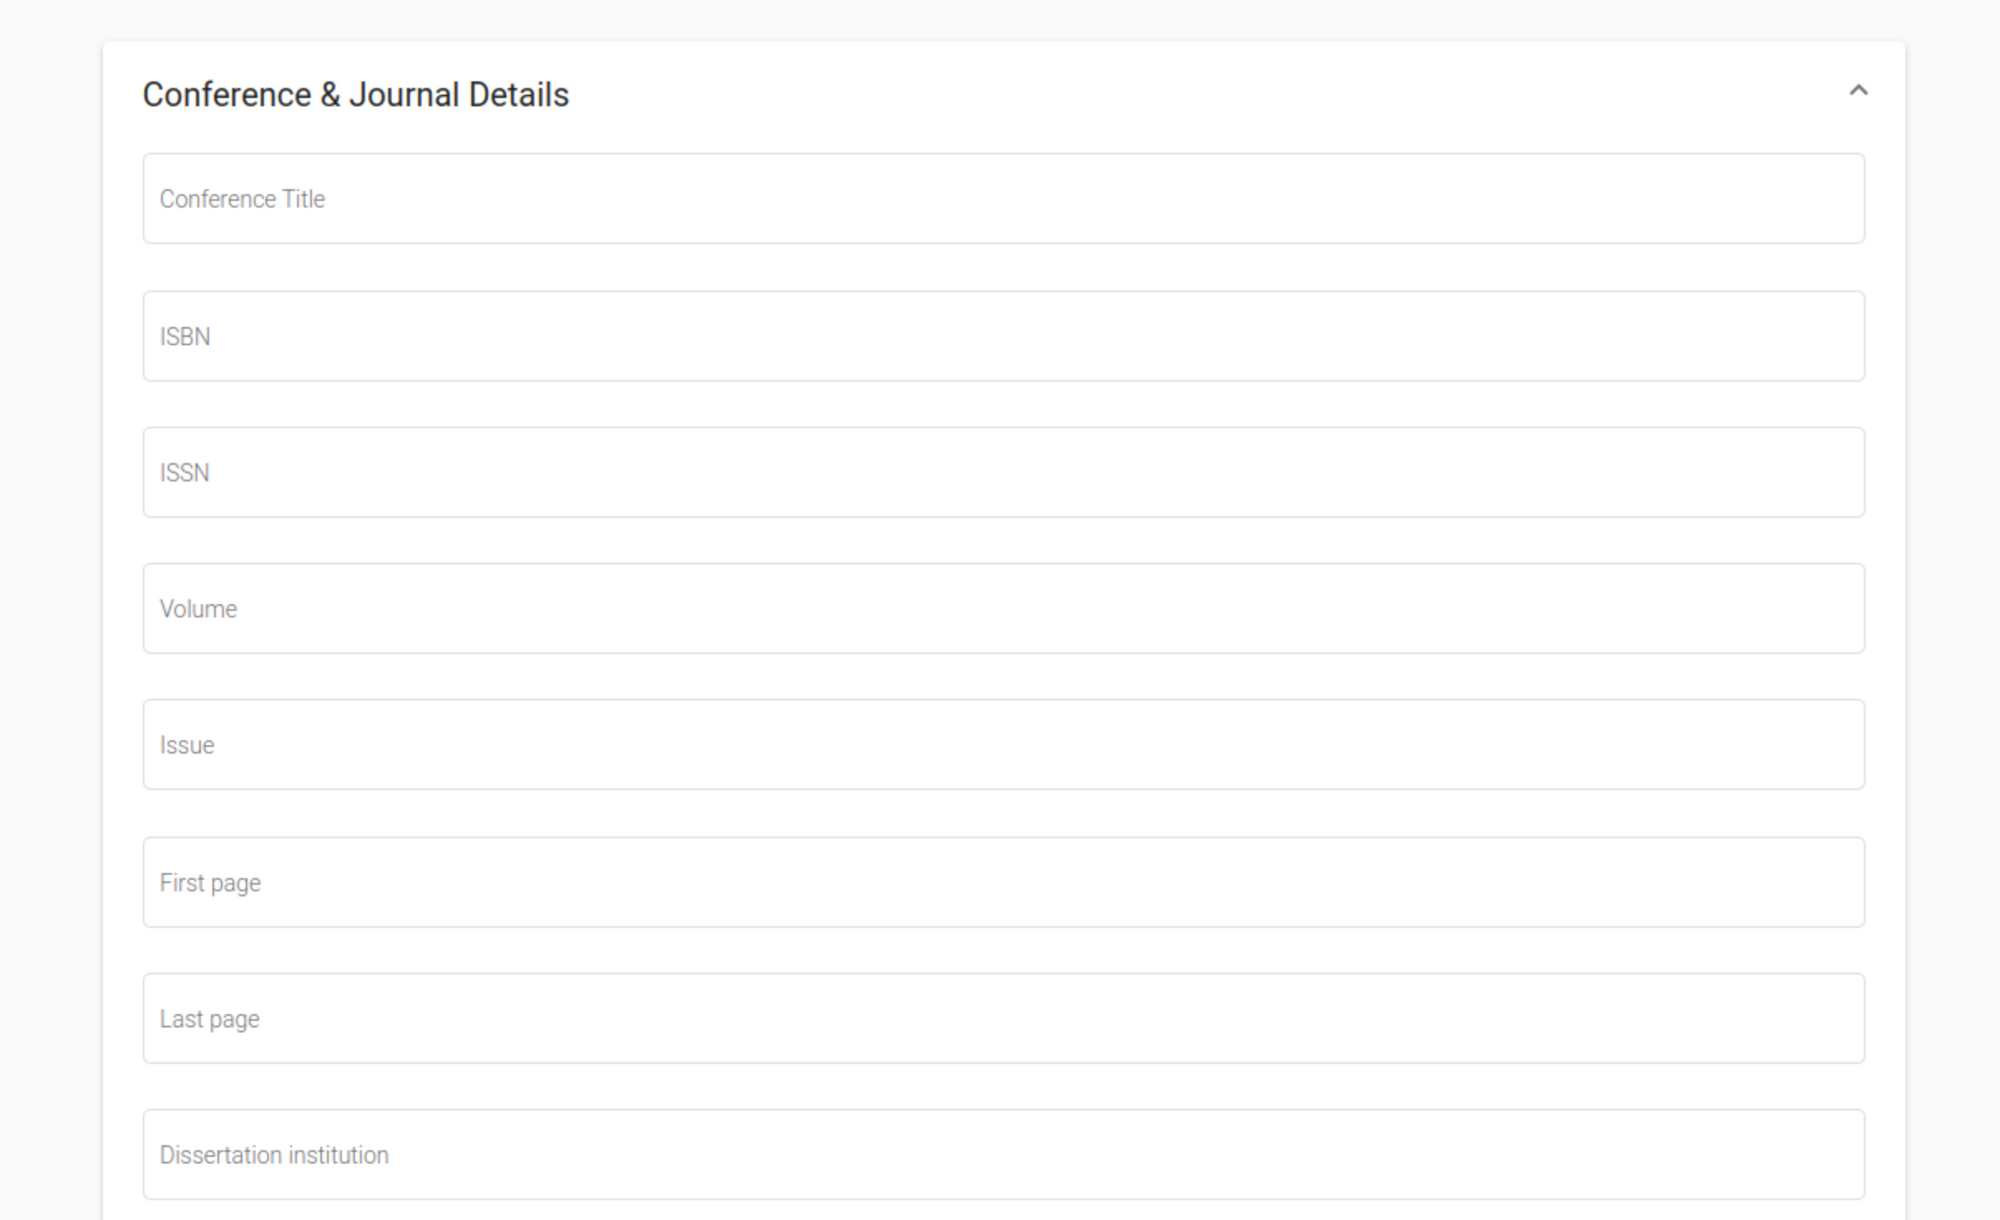
Task: Select the ISSN text box
Action: tap(1003, 472)
